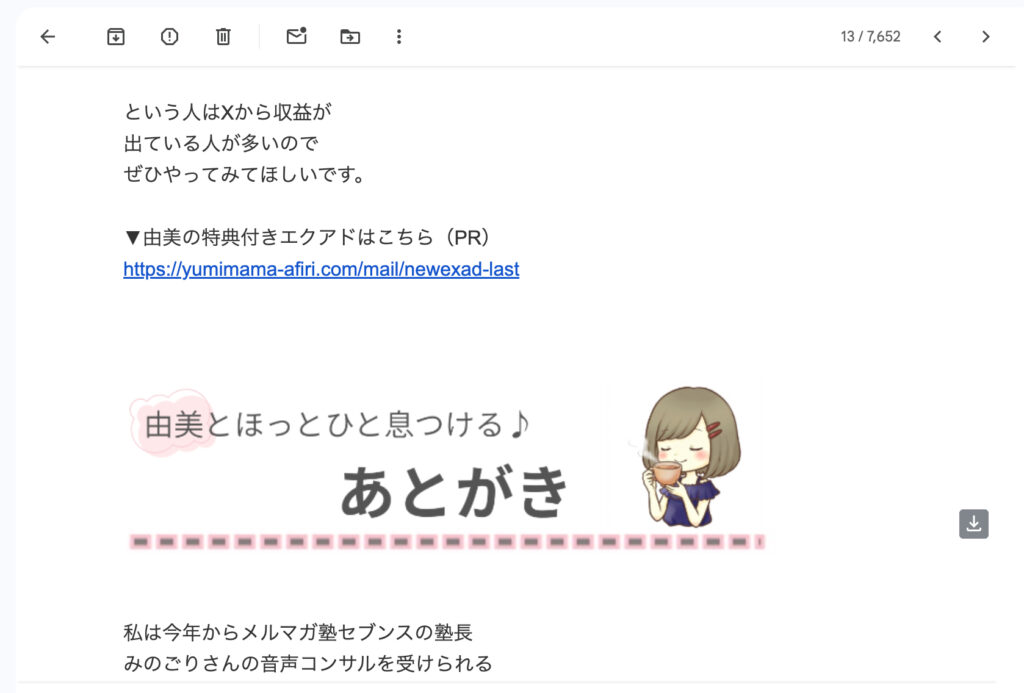Open the Move to folder icon

(350, 37)
